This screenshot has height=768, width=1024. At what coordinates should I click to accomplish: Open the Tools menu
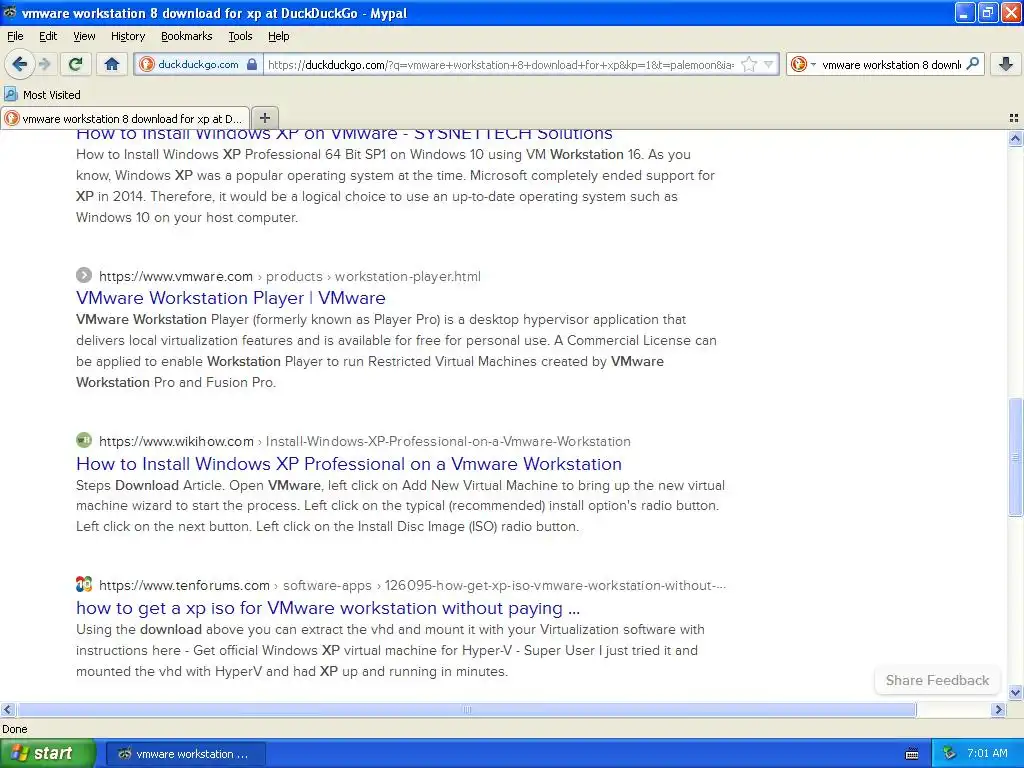[x=240, y=36]
